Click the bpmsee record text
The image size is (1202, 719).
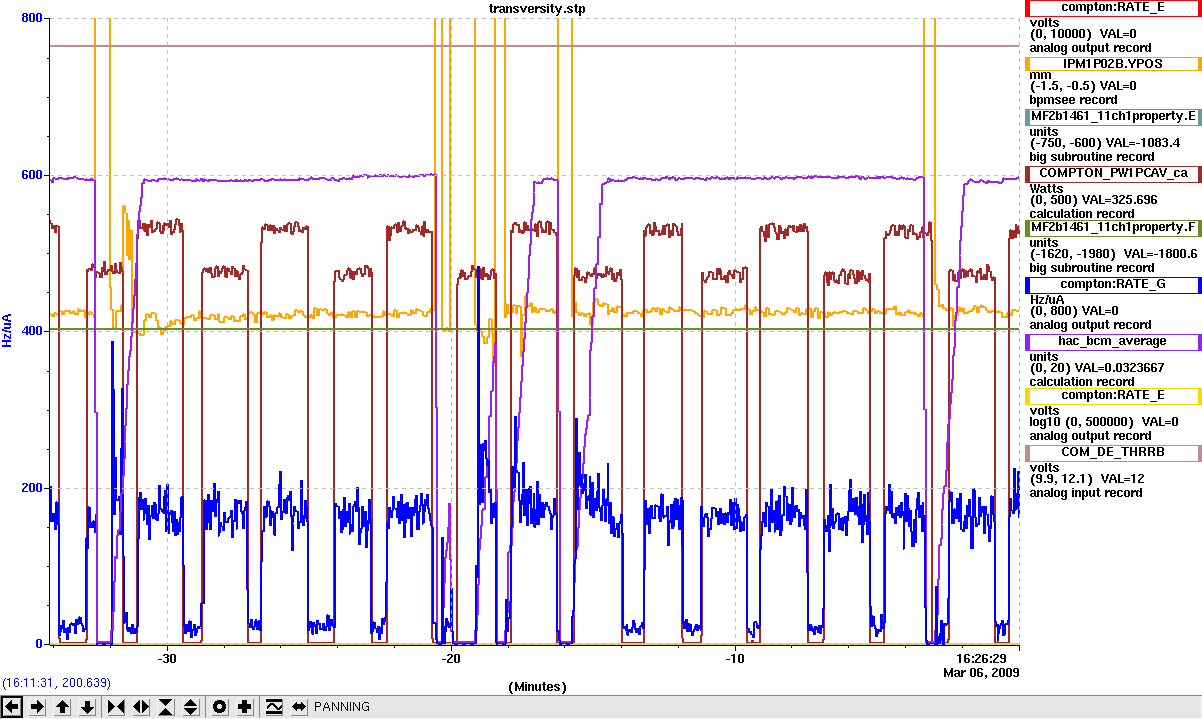tap(1074, 100)
